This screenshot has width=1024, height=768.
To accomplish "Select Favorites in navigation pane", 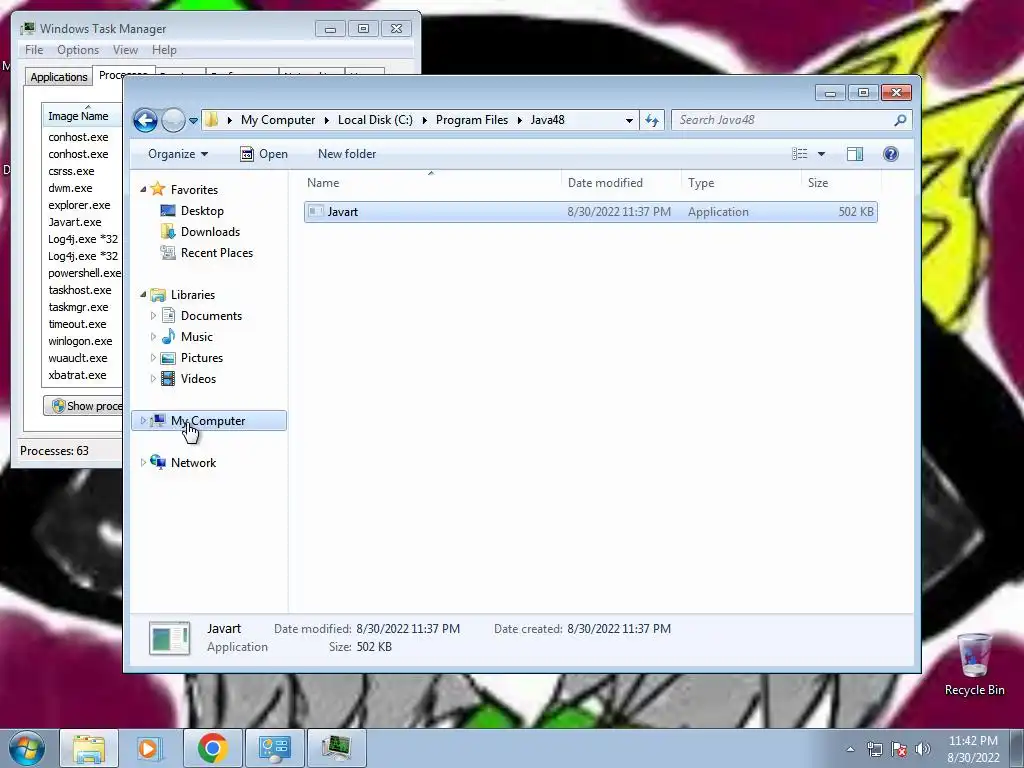I will [x=194, y=189].
